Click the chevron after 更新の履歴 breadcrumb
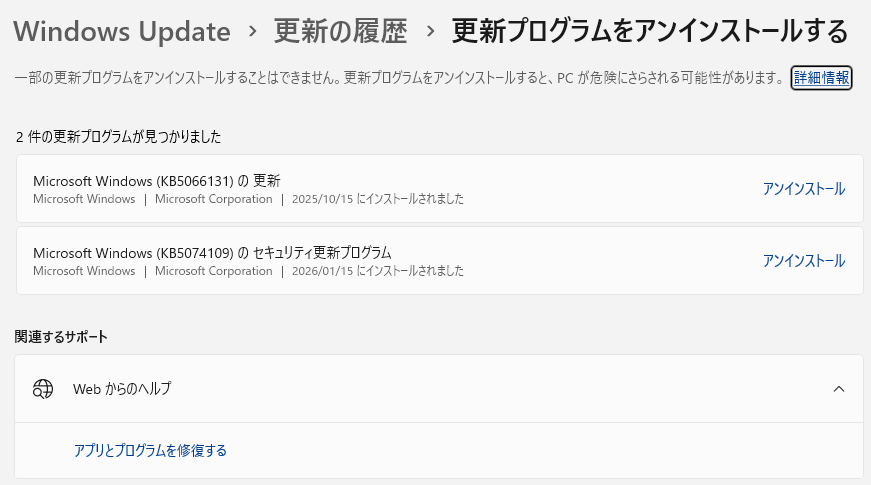Image resolution: width=871 pixels, height=485 pixels. tap(430, 33)
